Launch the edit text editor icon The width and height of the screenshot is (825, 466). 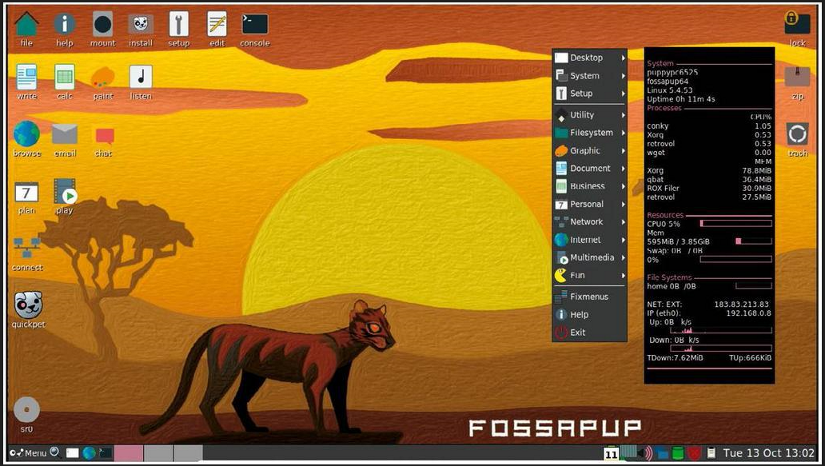[217, 25]
